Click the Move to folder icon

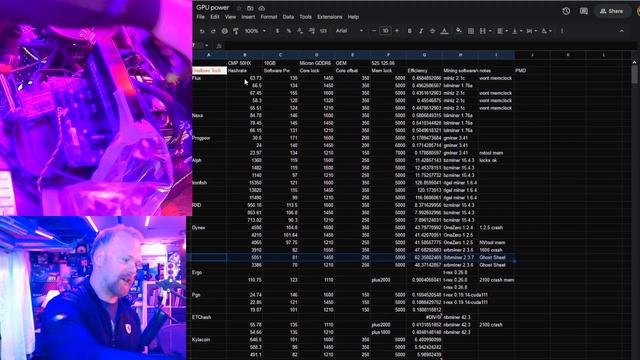250,8
